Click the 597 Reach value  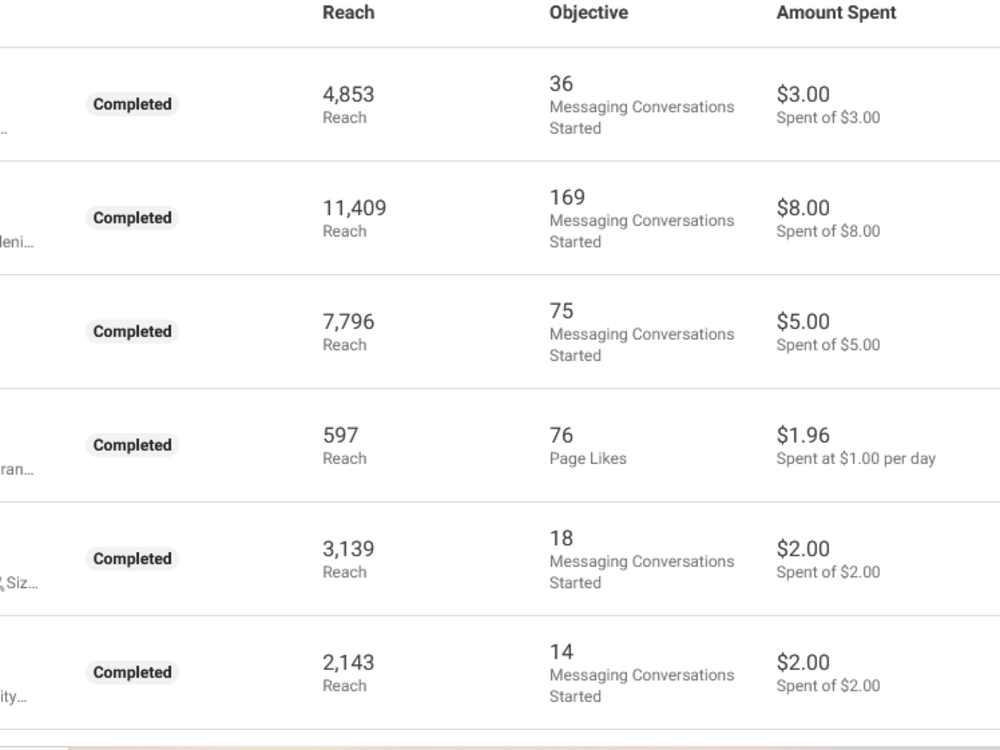coord(341,435)
